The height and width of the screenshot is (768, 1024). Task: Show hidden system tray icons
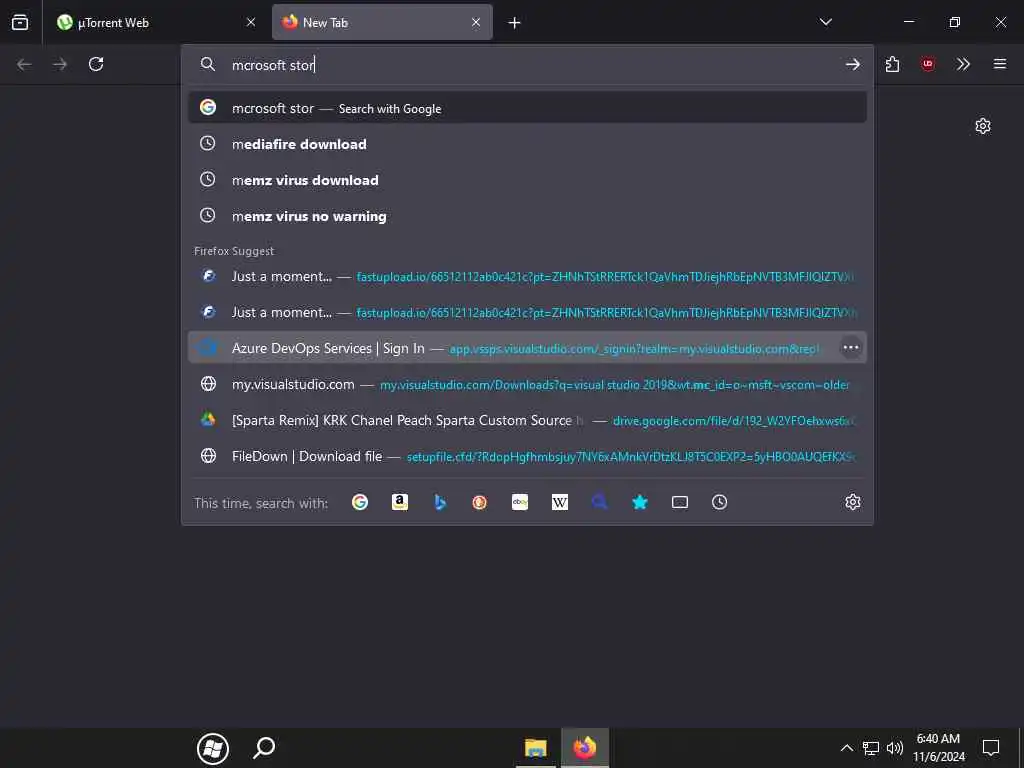(846, 748)
